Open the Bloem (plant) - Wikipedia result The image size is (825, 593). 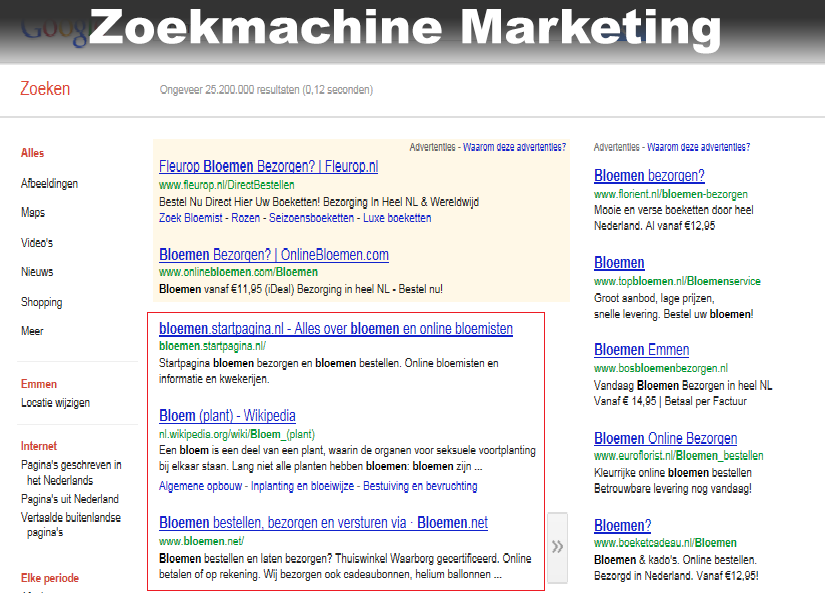(227, 416)
